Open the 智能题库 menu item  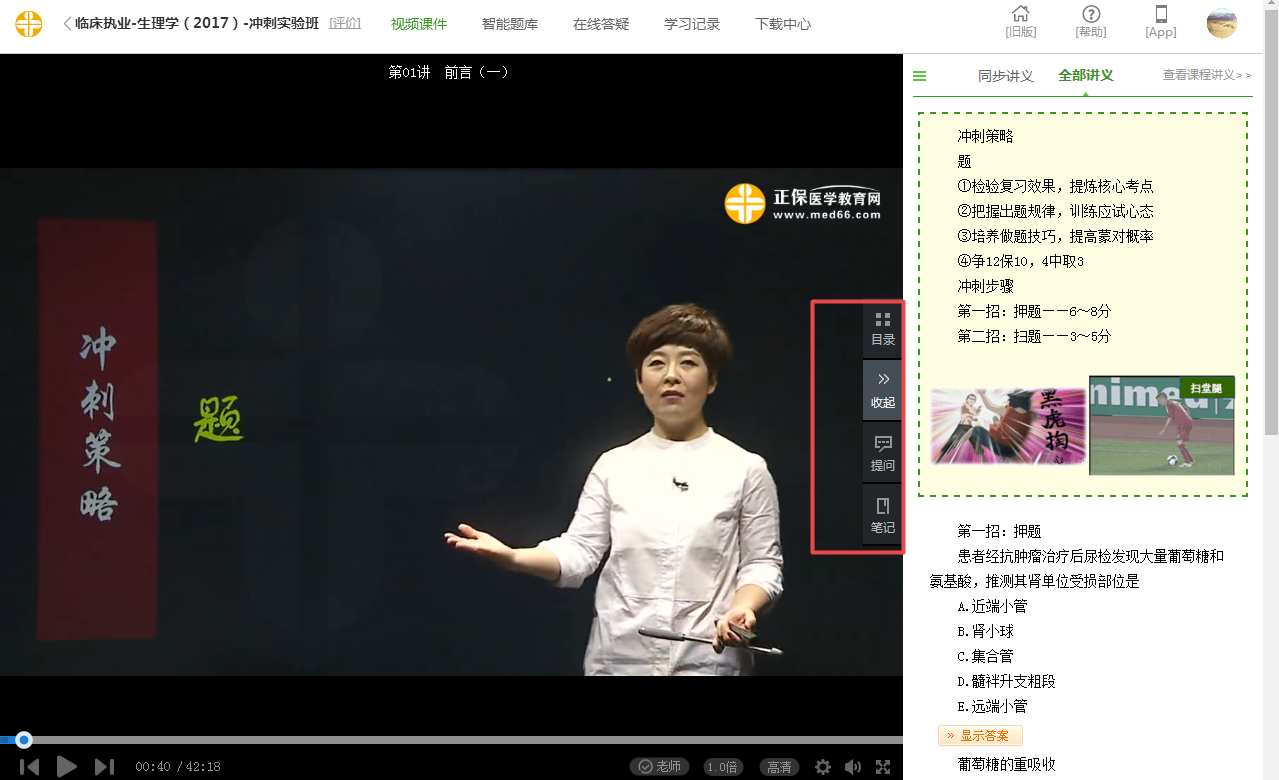[x=509, y=24]
